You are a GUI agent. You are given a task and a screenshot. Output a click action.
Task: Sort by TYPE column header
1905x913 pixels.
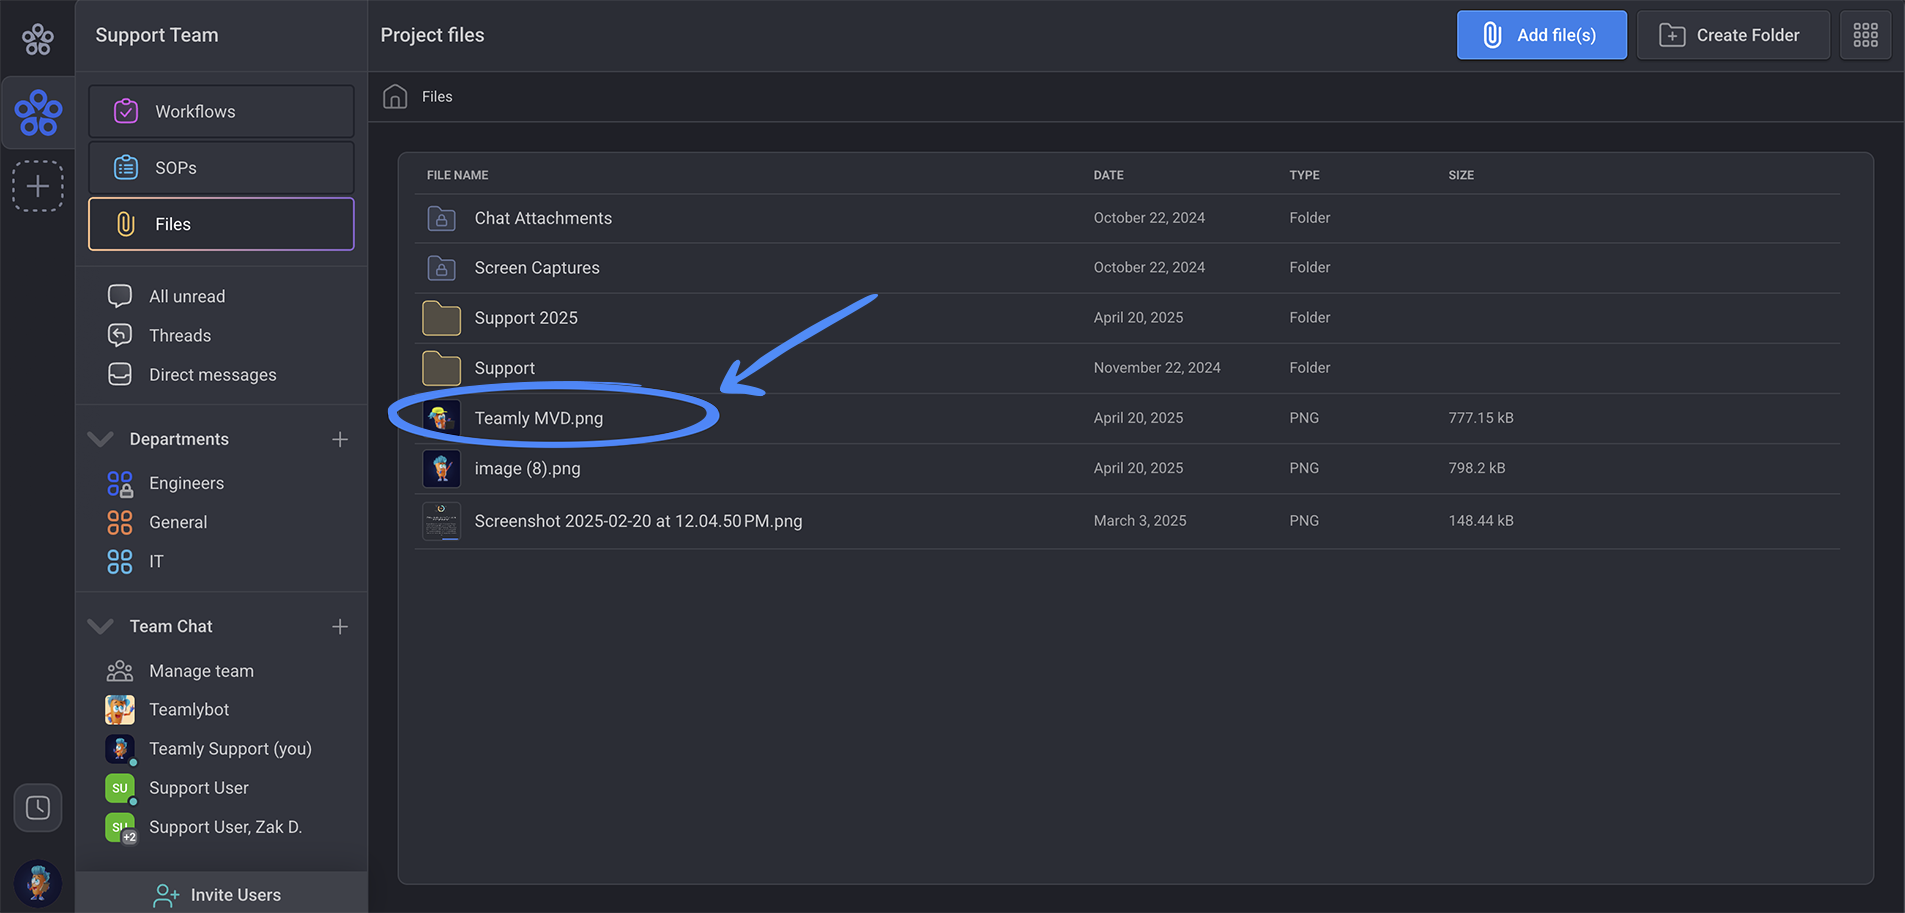tap(1304, 175)
